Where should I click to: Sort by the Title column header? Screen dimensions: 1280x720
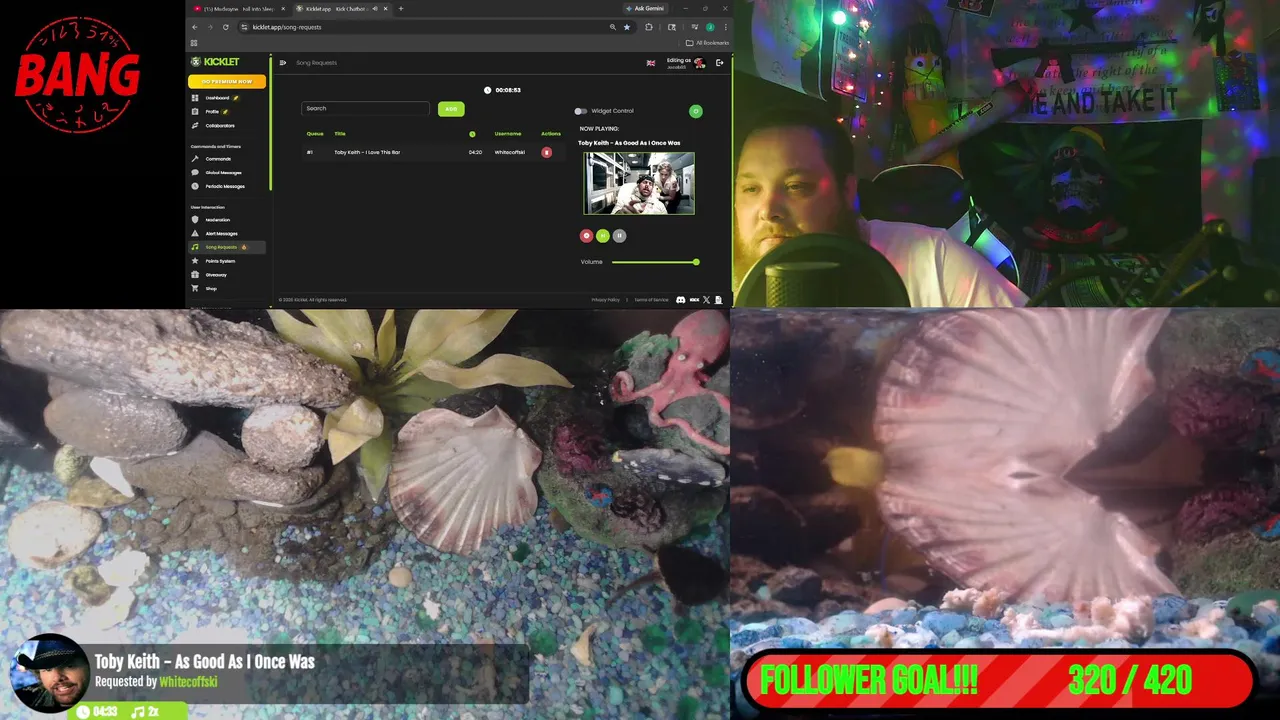click(x=340, y=134)
